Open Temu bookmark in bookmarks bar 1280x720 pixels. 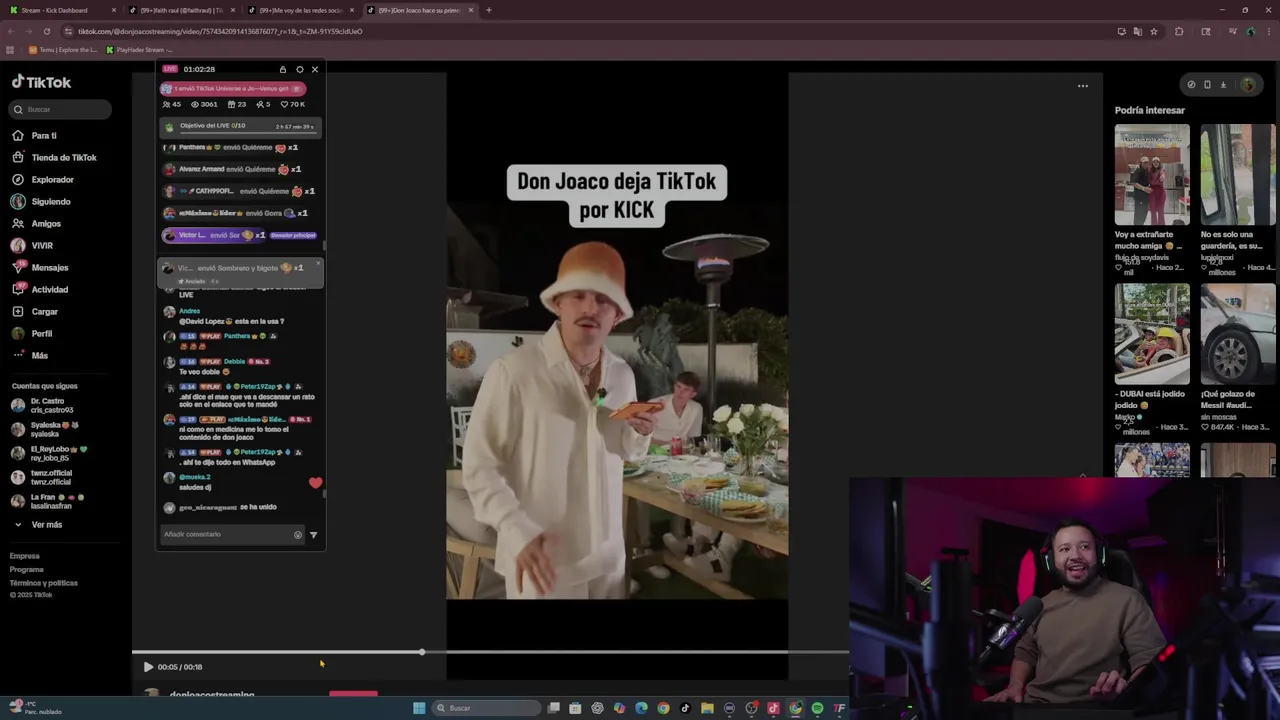click(63, 50)
